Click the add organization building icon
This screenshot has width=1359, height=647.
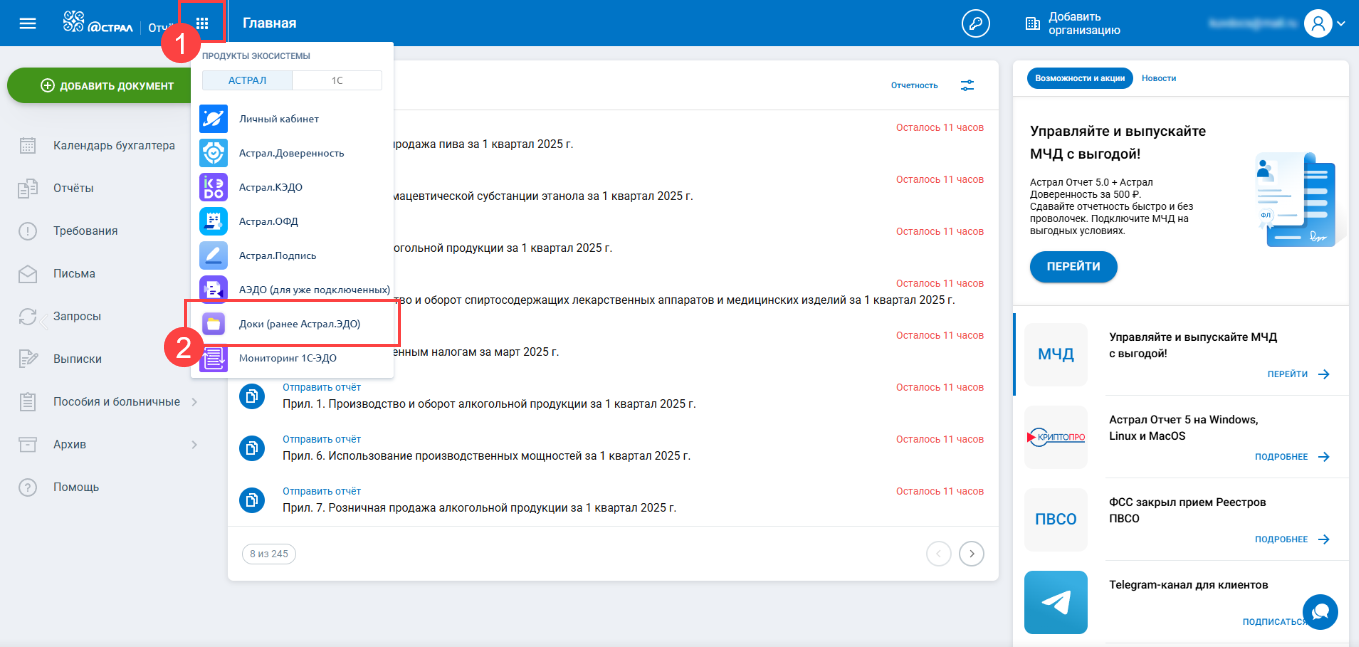click(x=1033, y=22)
